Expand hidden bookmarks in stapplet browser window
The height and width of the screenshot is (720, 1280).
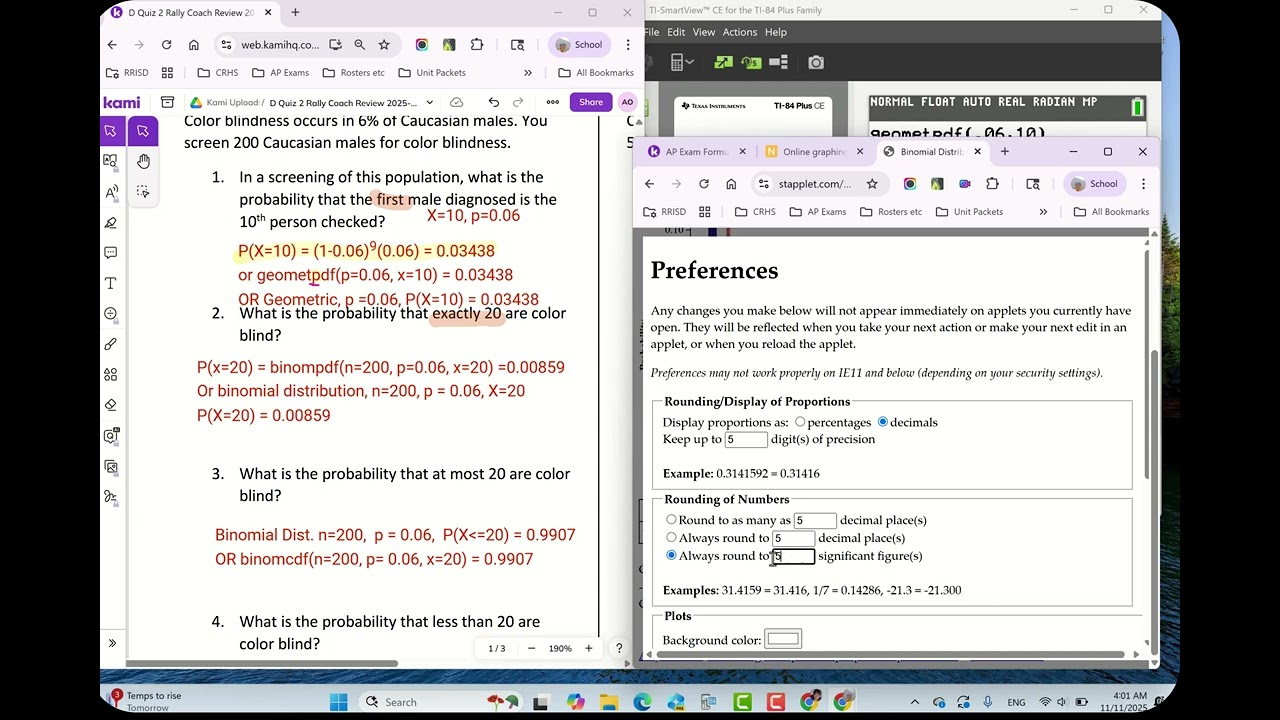1043,212
